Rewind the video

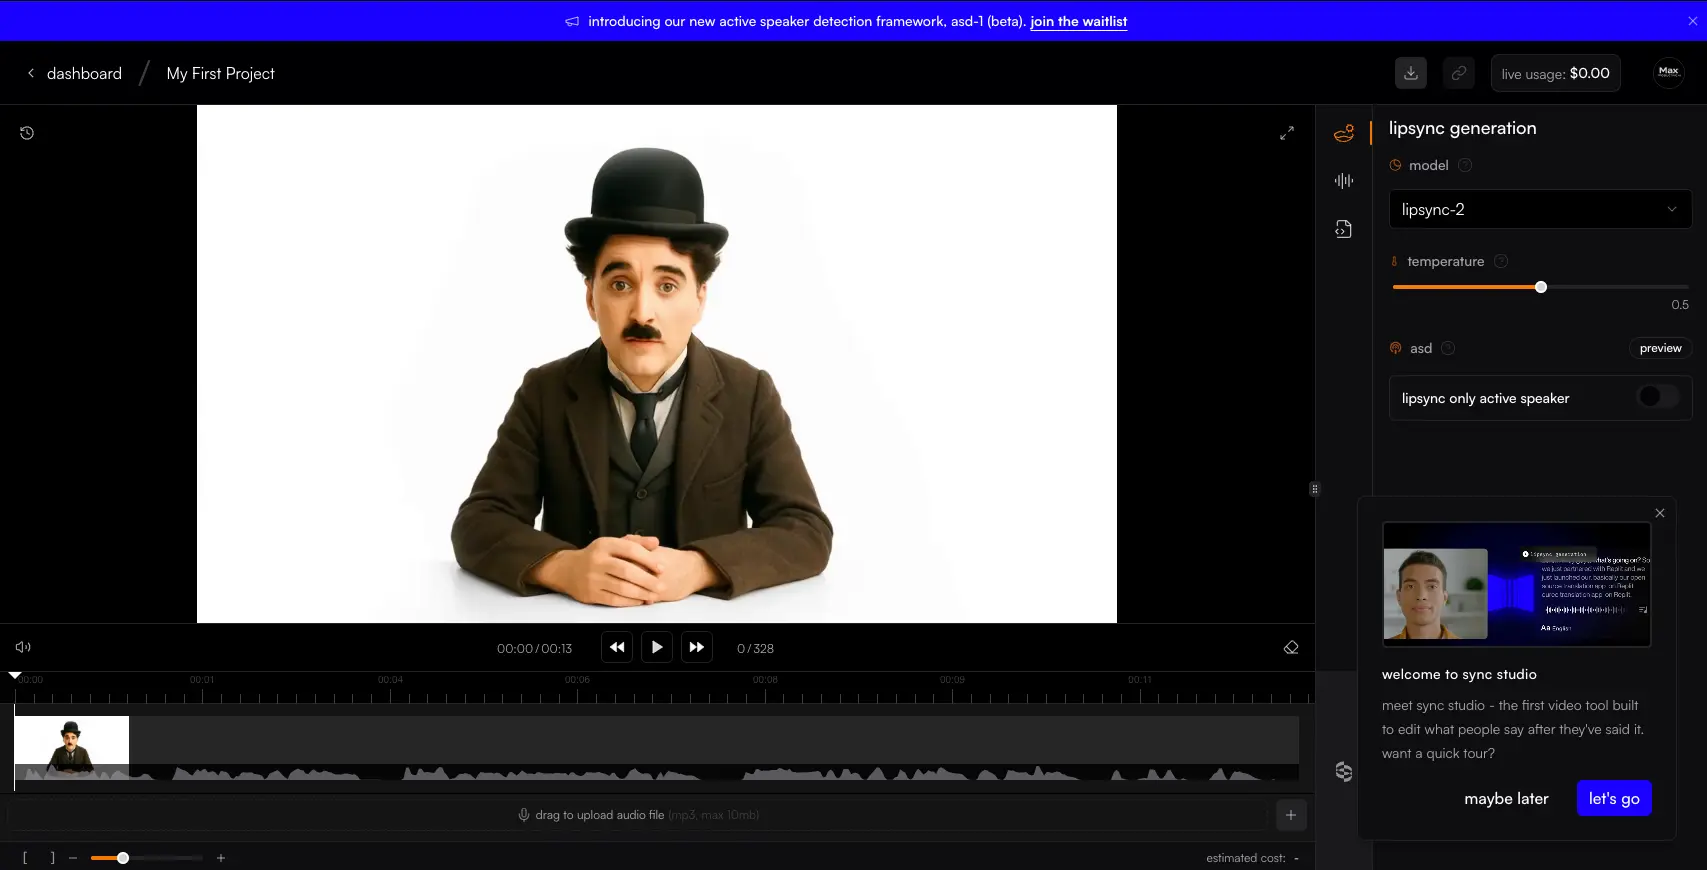click(617, 647)
